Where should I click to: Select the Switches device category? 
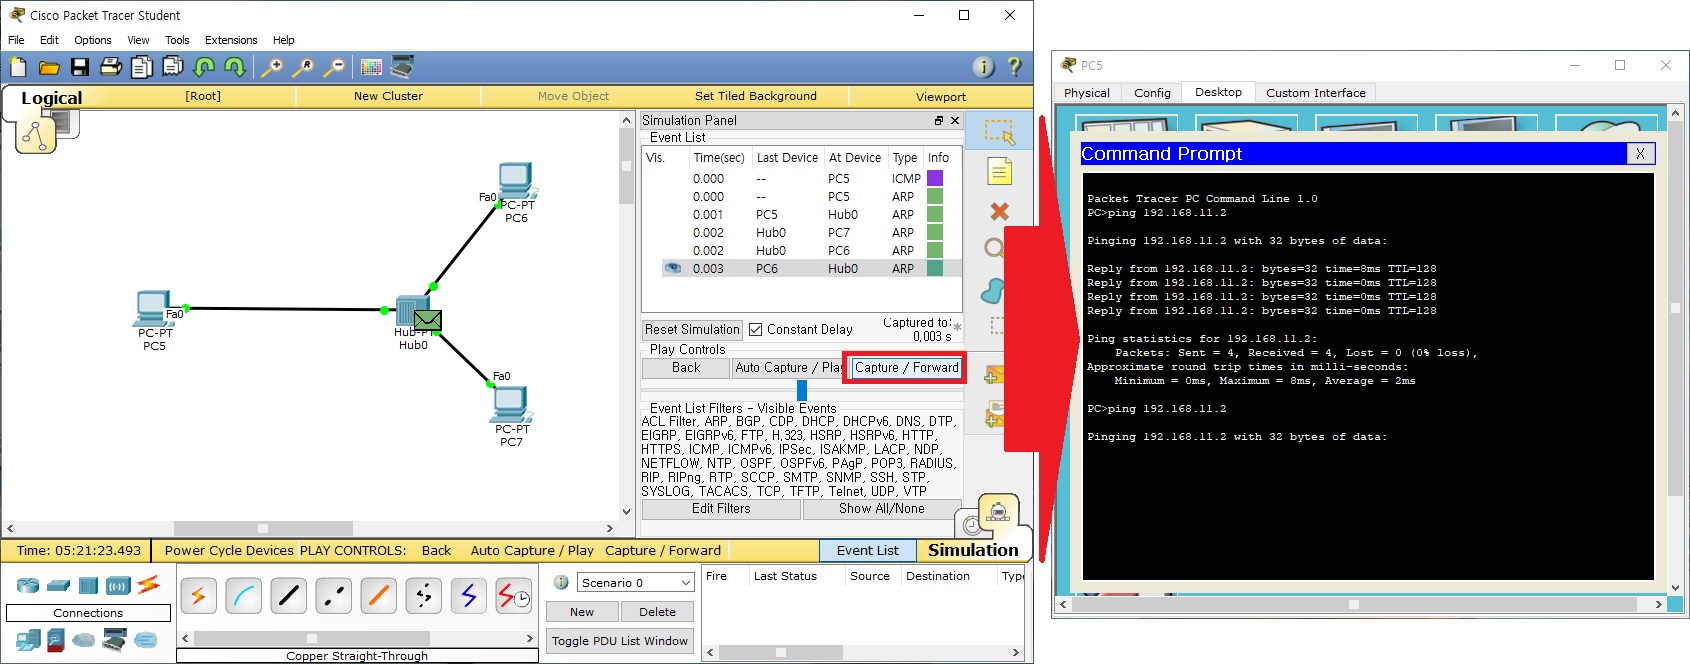tap(58, 585)
